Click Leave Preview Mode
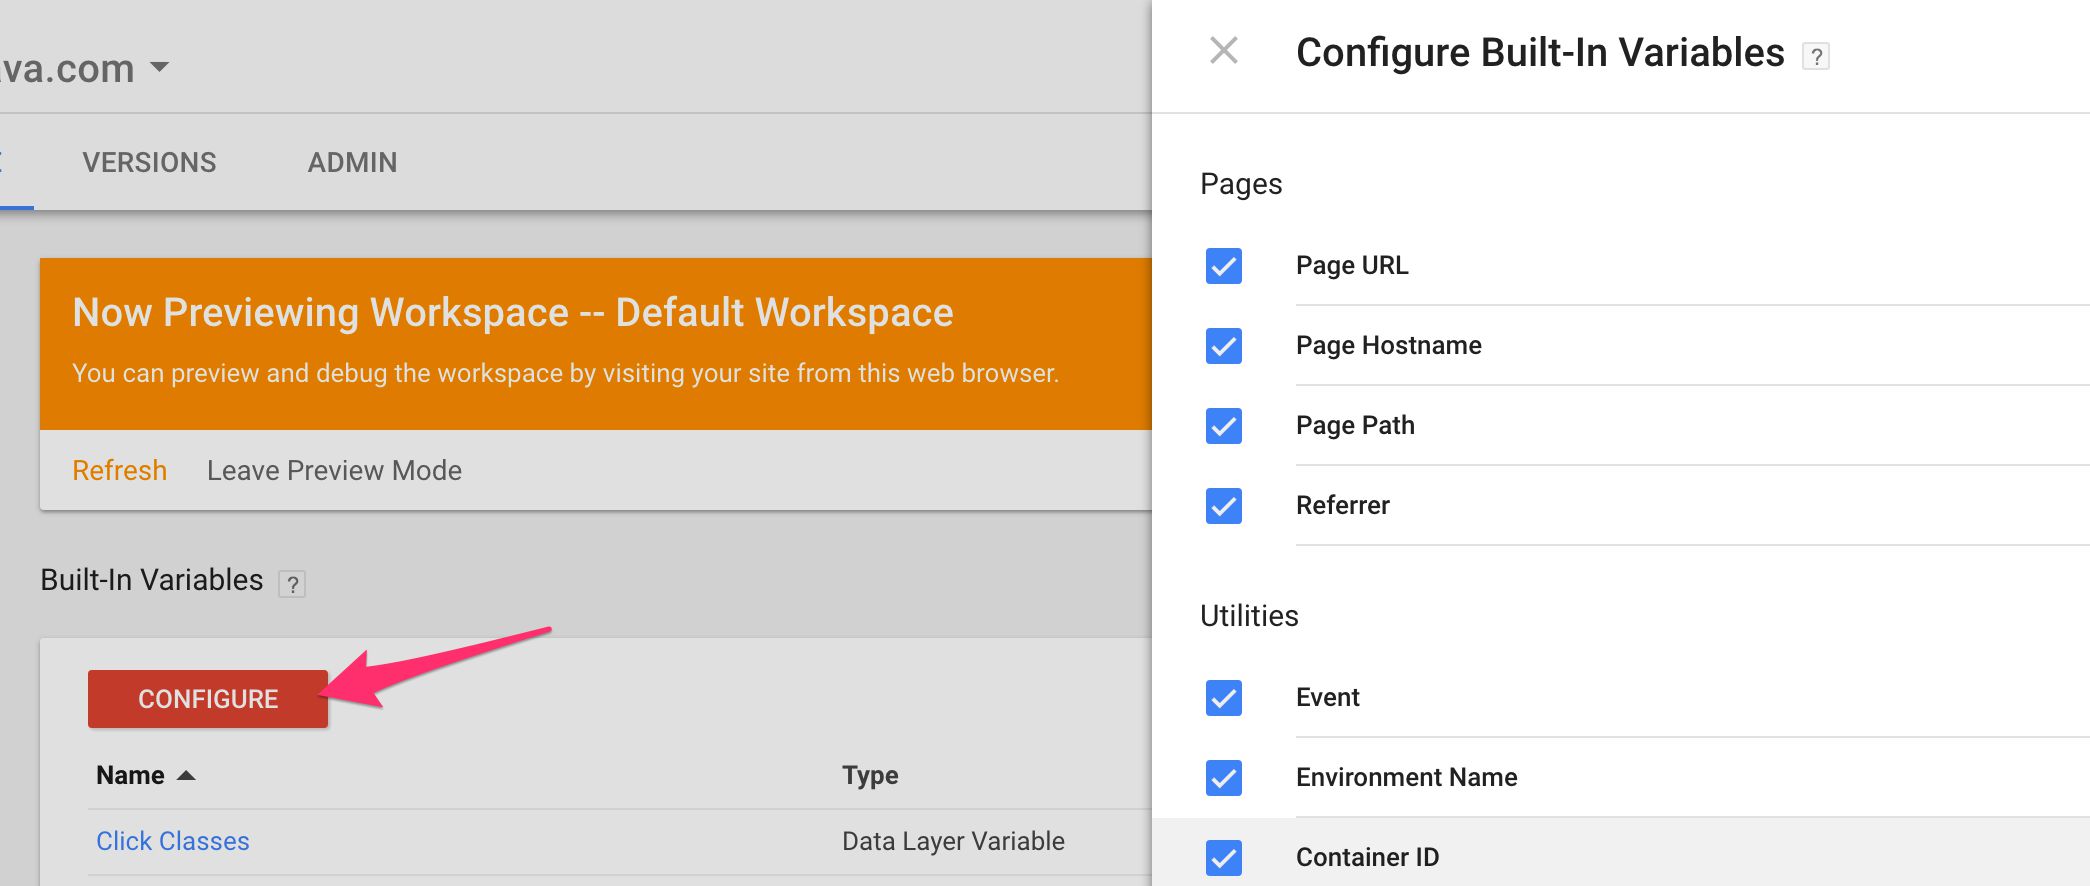Image resolution: width=2090 pixels, height=886 pixels. pyautogui.click(x=334, y=470)
